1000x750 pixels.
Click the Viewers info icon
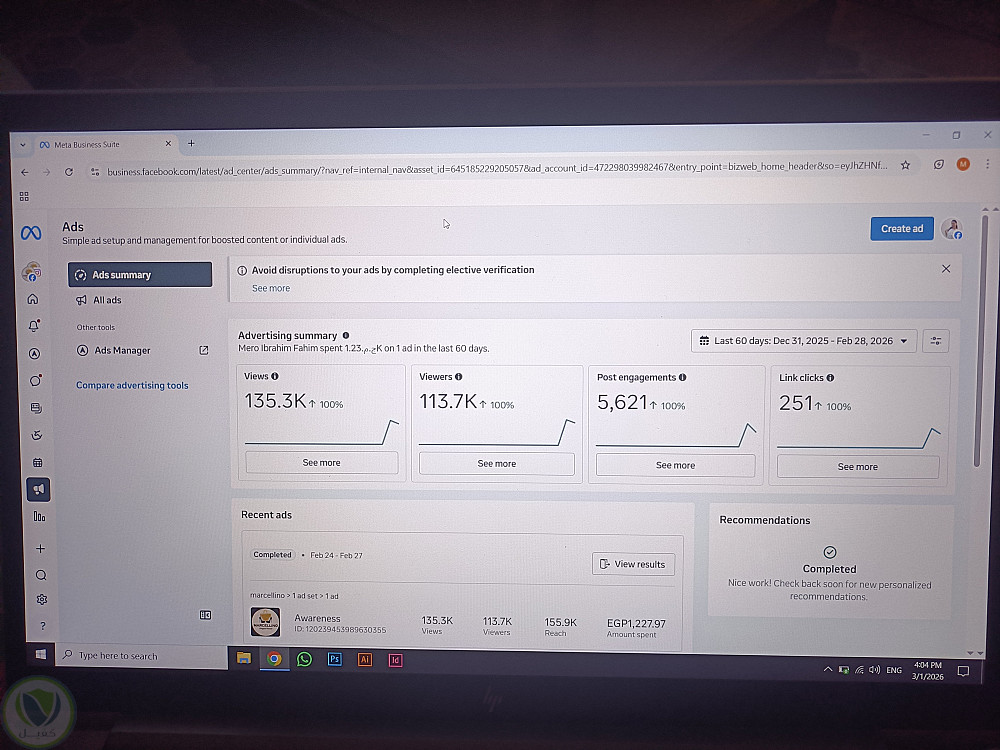coord(459,377)
